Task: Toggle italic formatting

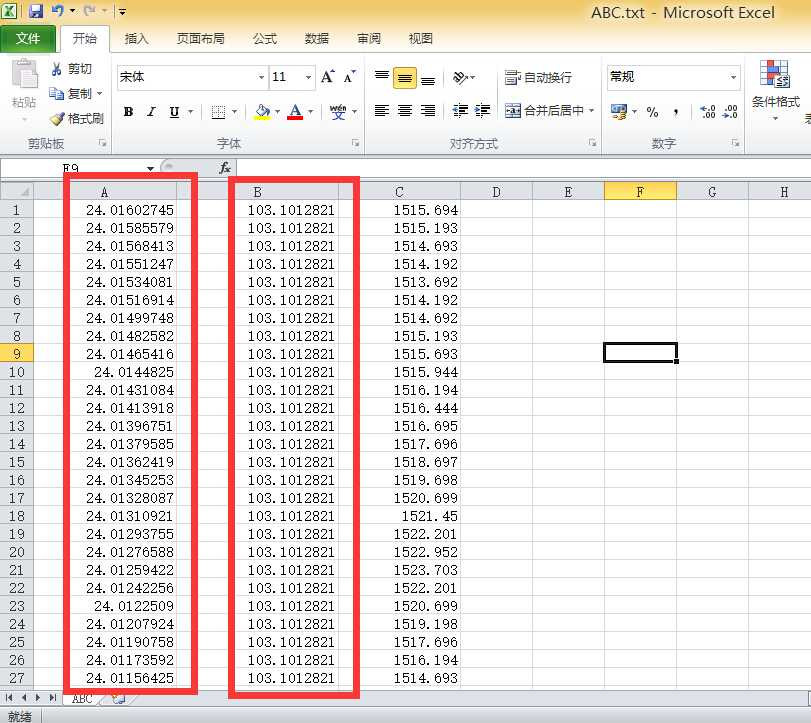Action: pos(150,112)
